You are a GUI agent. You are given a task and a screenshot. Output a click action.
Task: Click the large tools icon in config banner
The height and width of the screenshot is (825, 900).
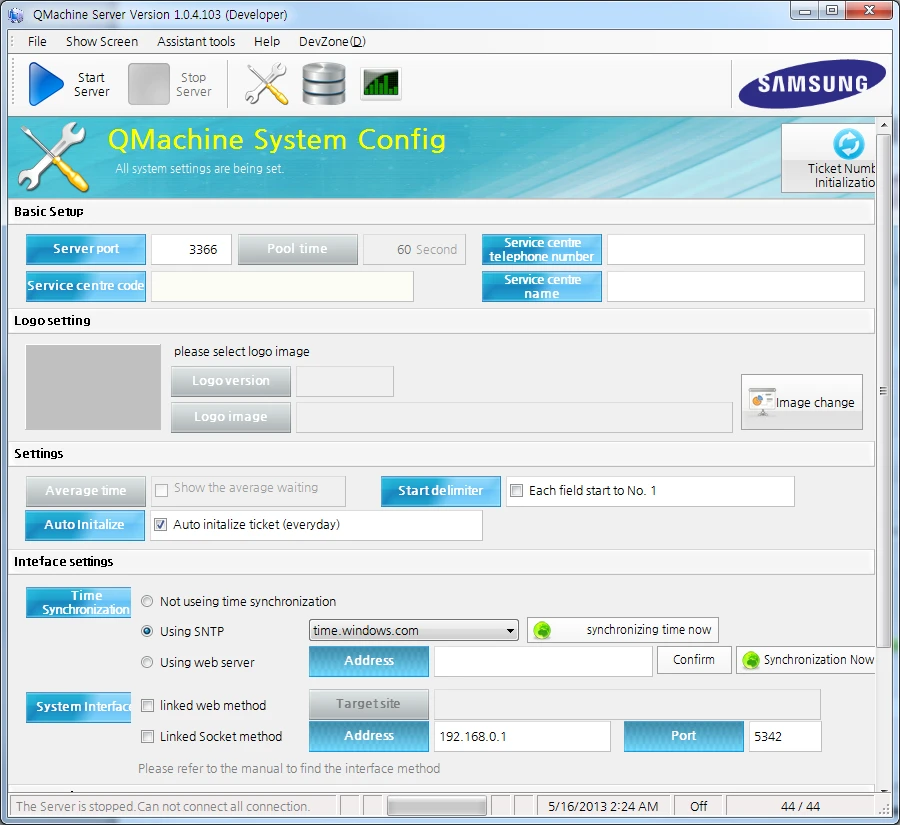[x=53, y=156]
